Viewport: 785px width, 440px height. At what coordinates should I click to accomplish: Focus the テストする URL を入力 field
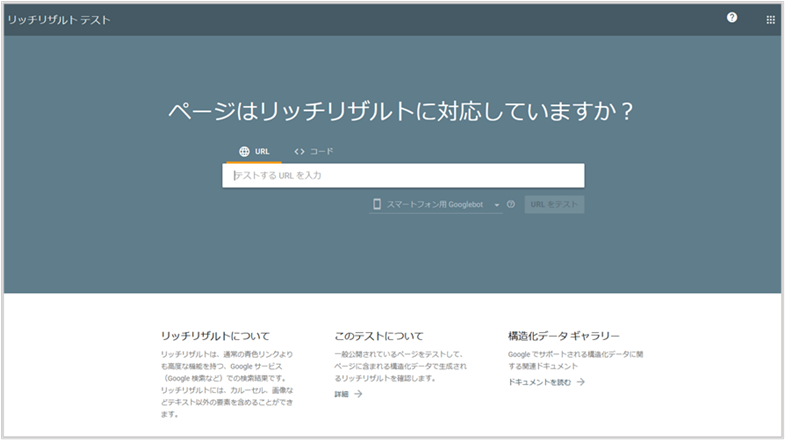[x=403, y=176]
